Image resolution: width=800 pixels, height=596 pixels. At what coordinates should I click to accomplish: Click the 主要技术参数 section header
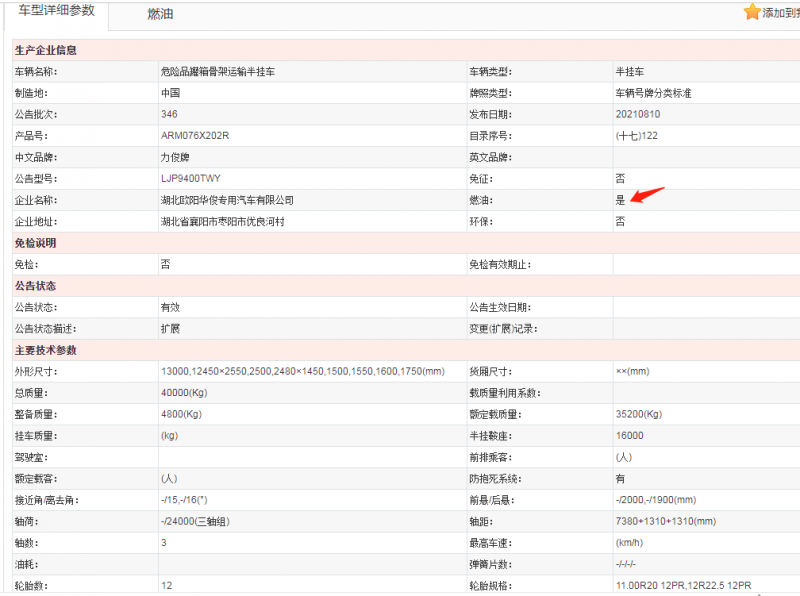[45, 350]
